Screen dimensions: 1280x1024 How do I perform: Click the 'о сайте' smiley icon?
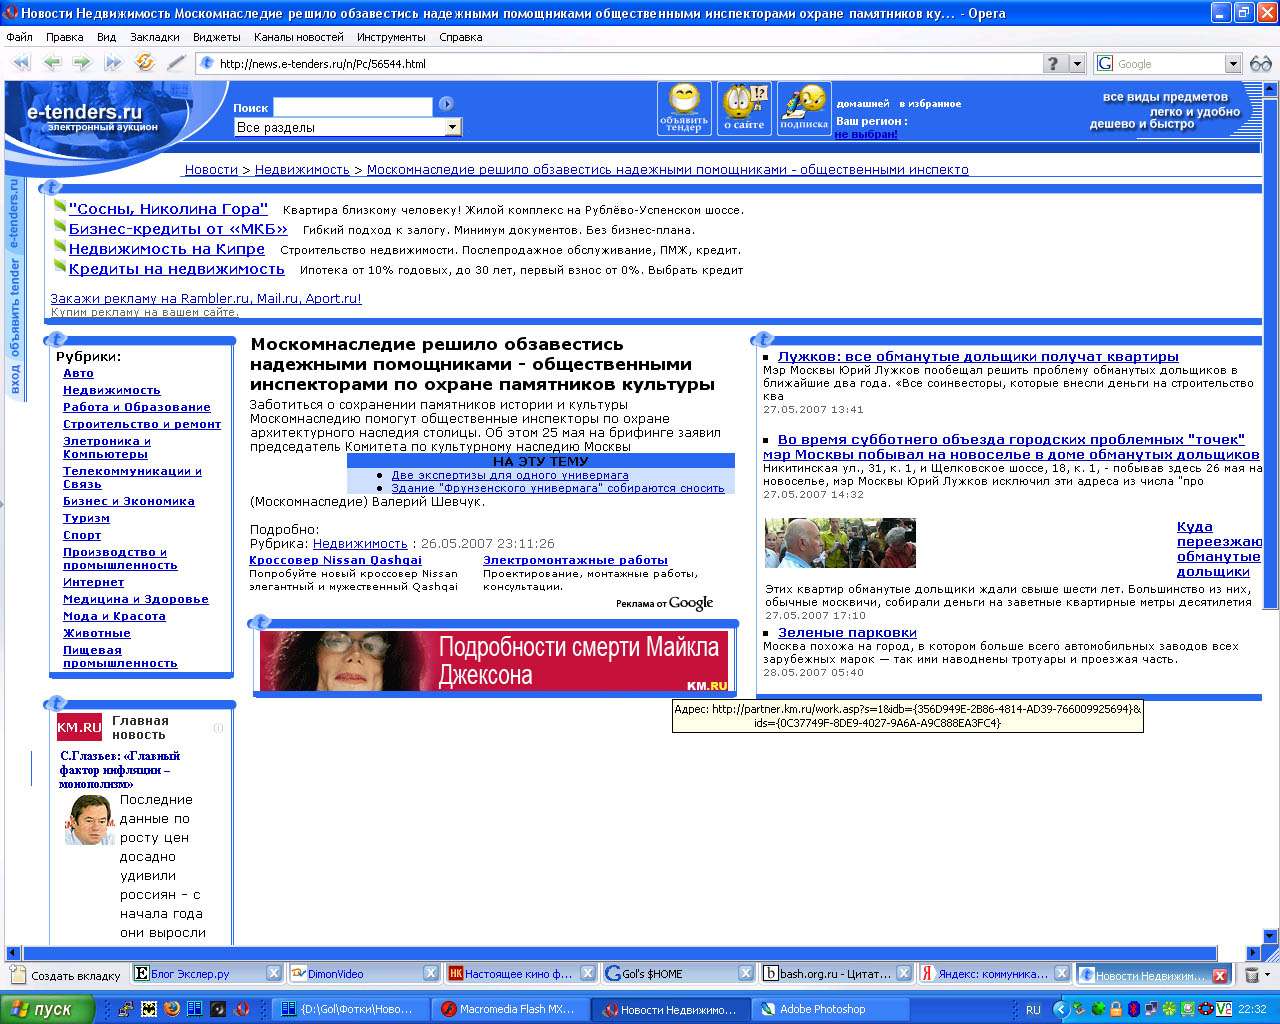click(744, 108)
